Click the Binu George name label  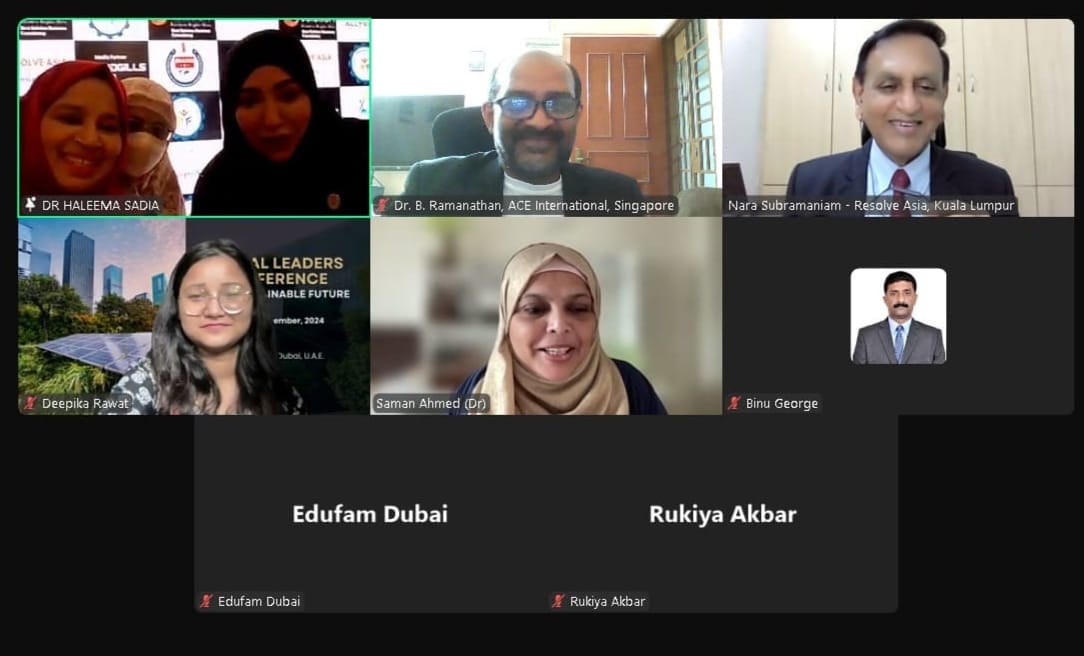781,403
